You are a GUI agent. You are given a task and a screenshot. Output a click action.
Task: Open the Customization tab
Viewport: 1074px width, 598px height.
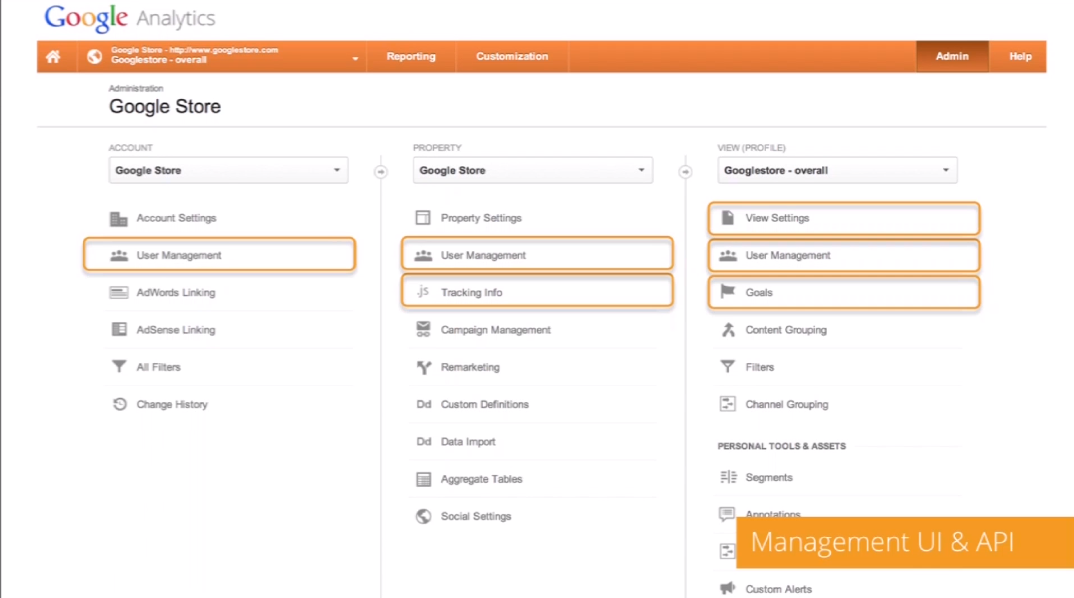[x=511, y=57]
